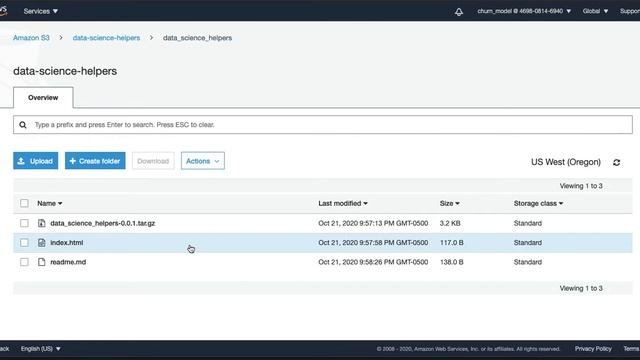This screenshot has height=360, width=640.
Task: Check the box for readme.md
Action: (24, 262)
